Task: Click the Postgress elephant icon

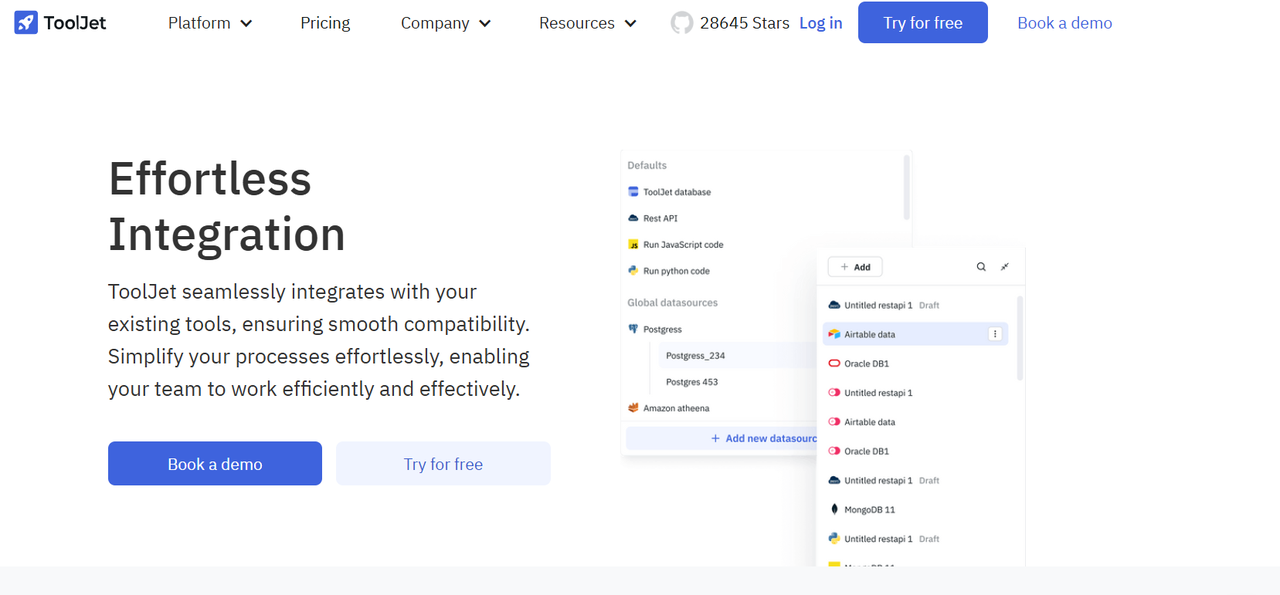Action: pyautogui.click(x=633, y=328)
